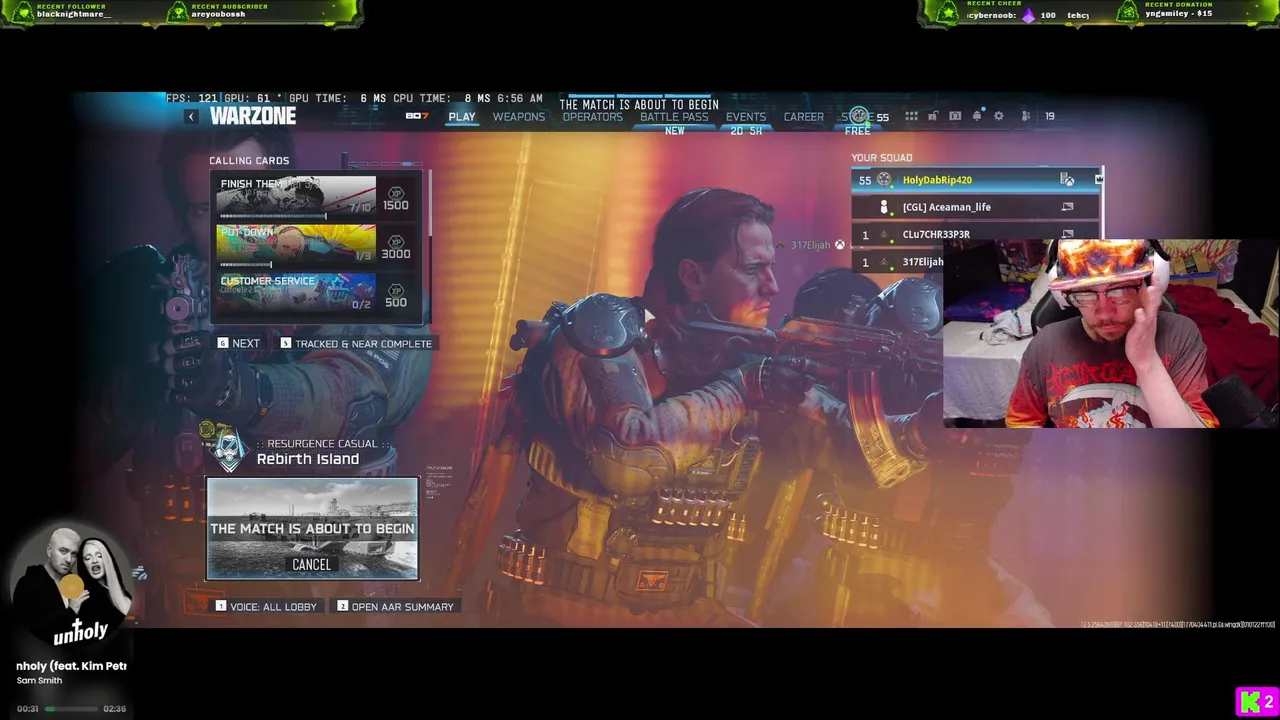Open the CUSTOMER SERVICE calling card
This screenshot has width=1280, height=720.
pyautogui.click(x=296, y=292)
